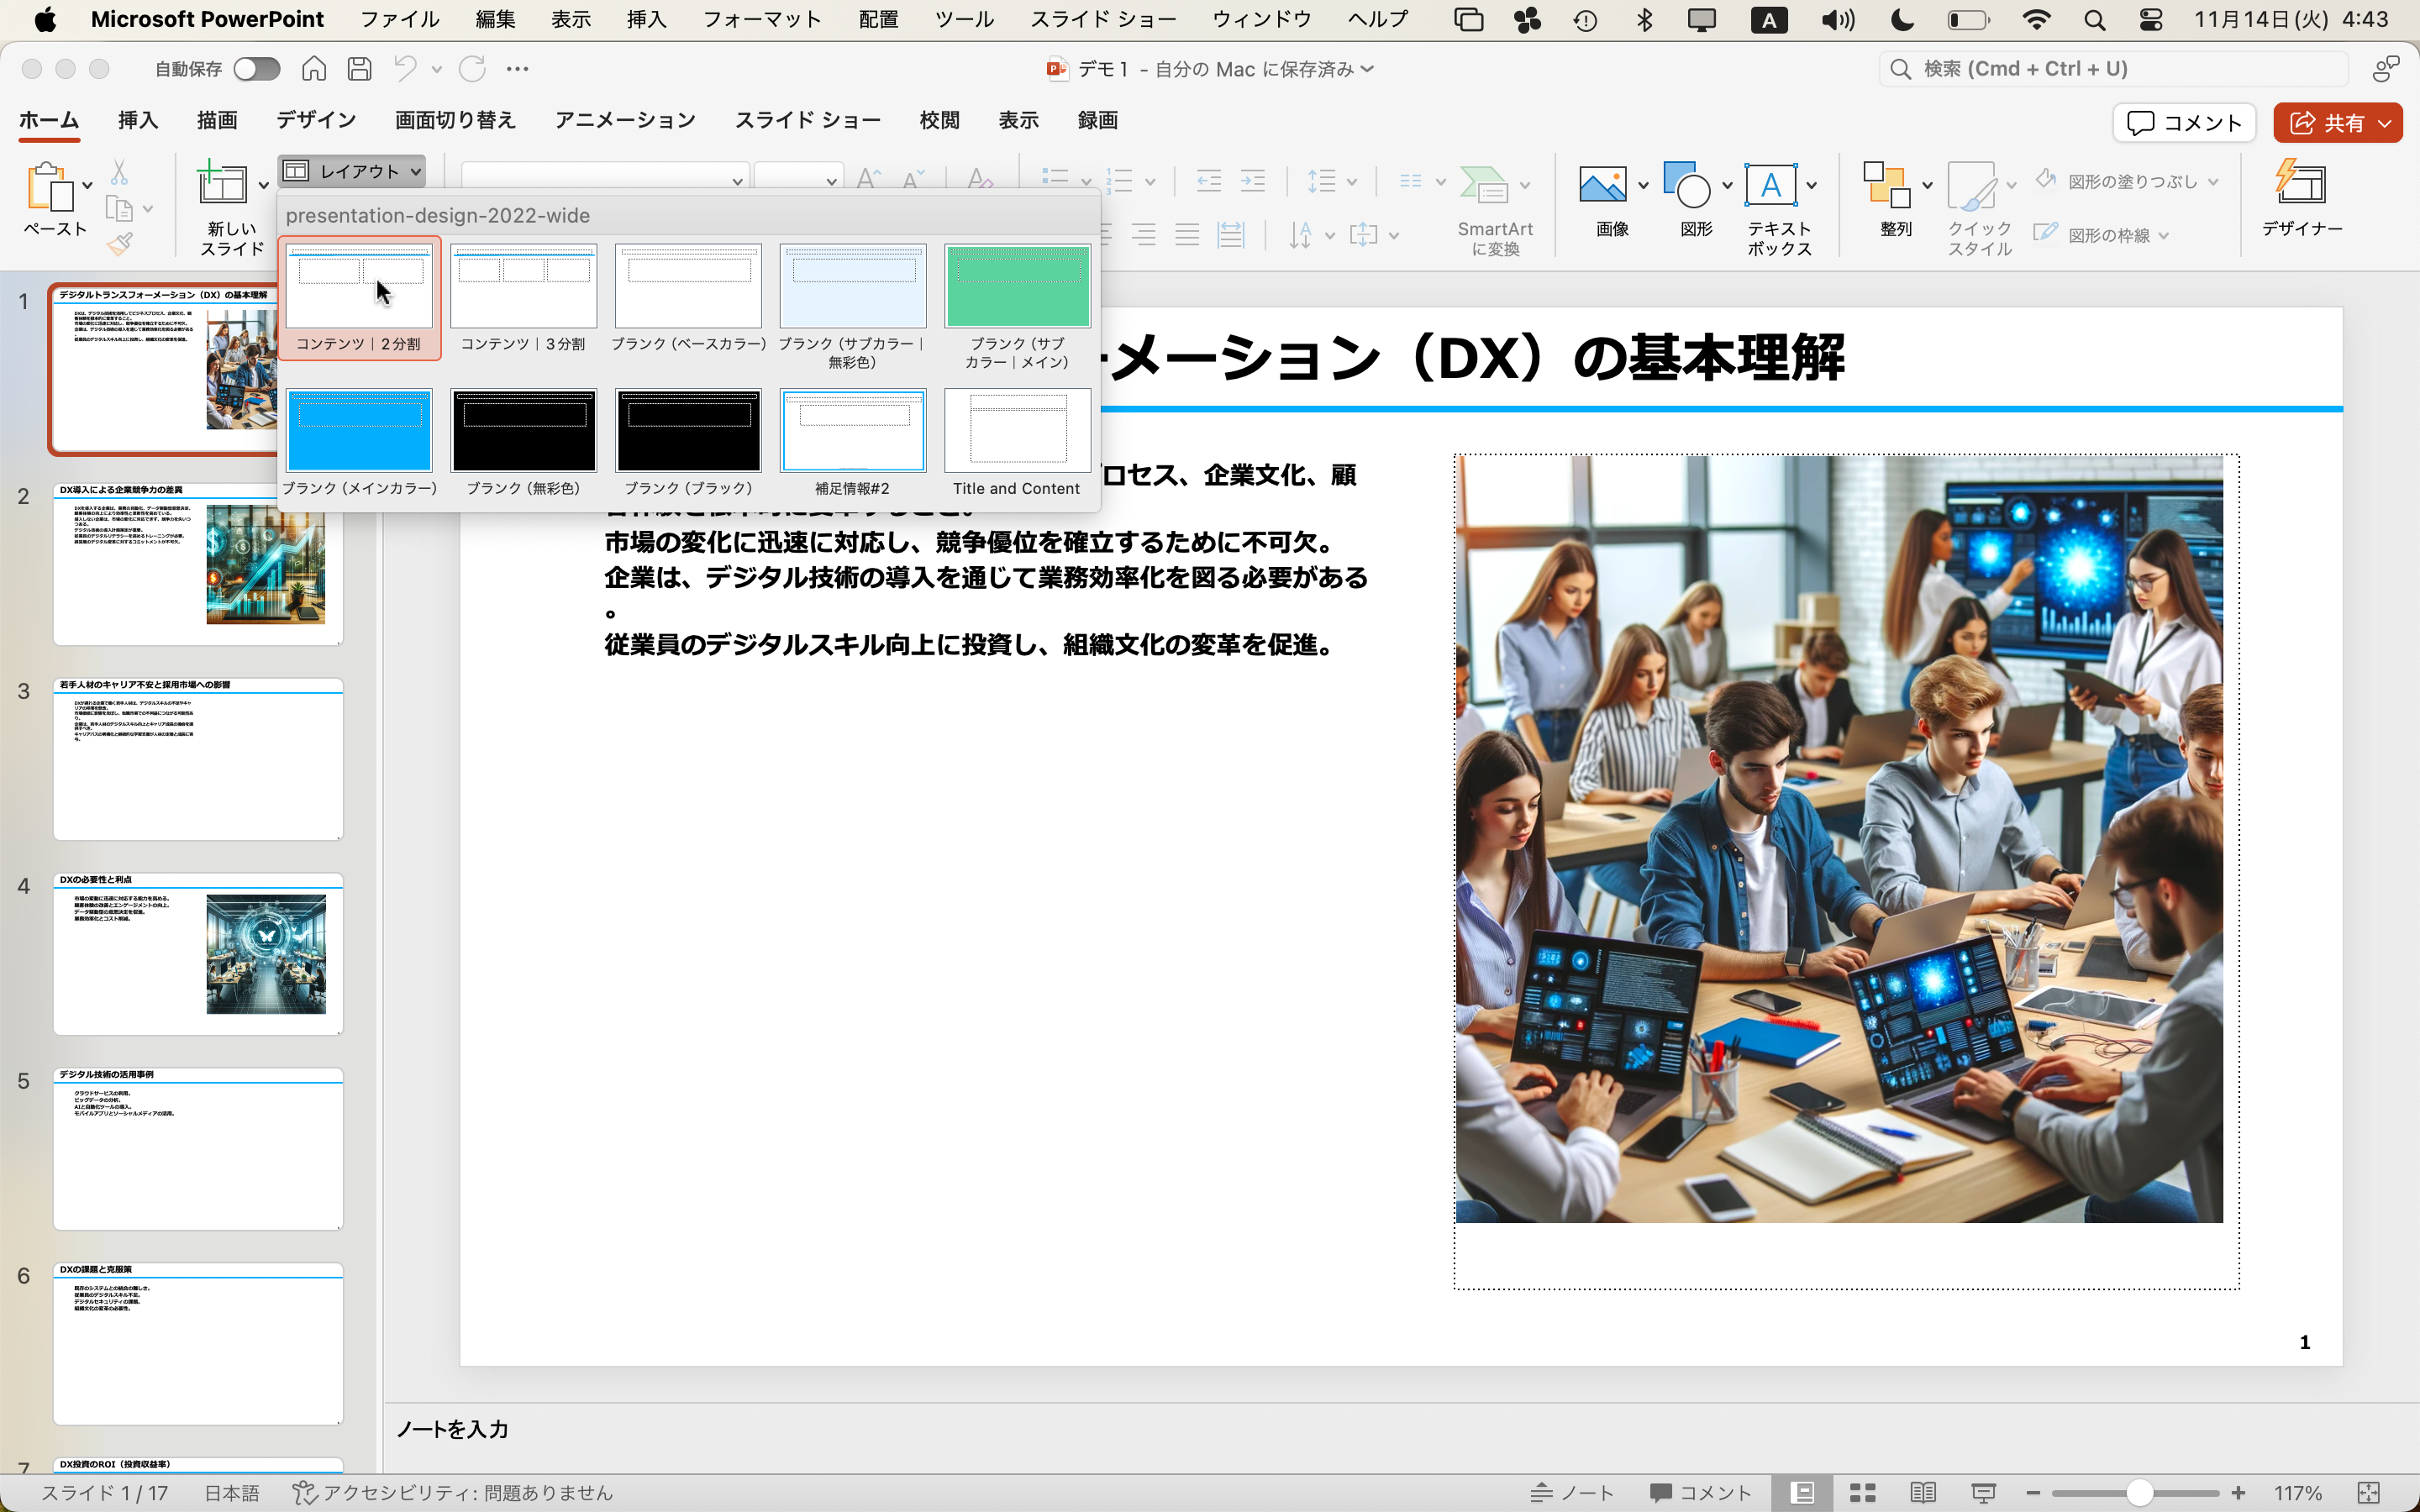Select slide 4 thumbnail

(x=198, y=953)
